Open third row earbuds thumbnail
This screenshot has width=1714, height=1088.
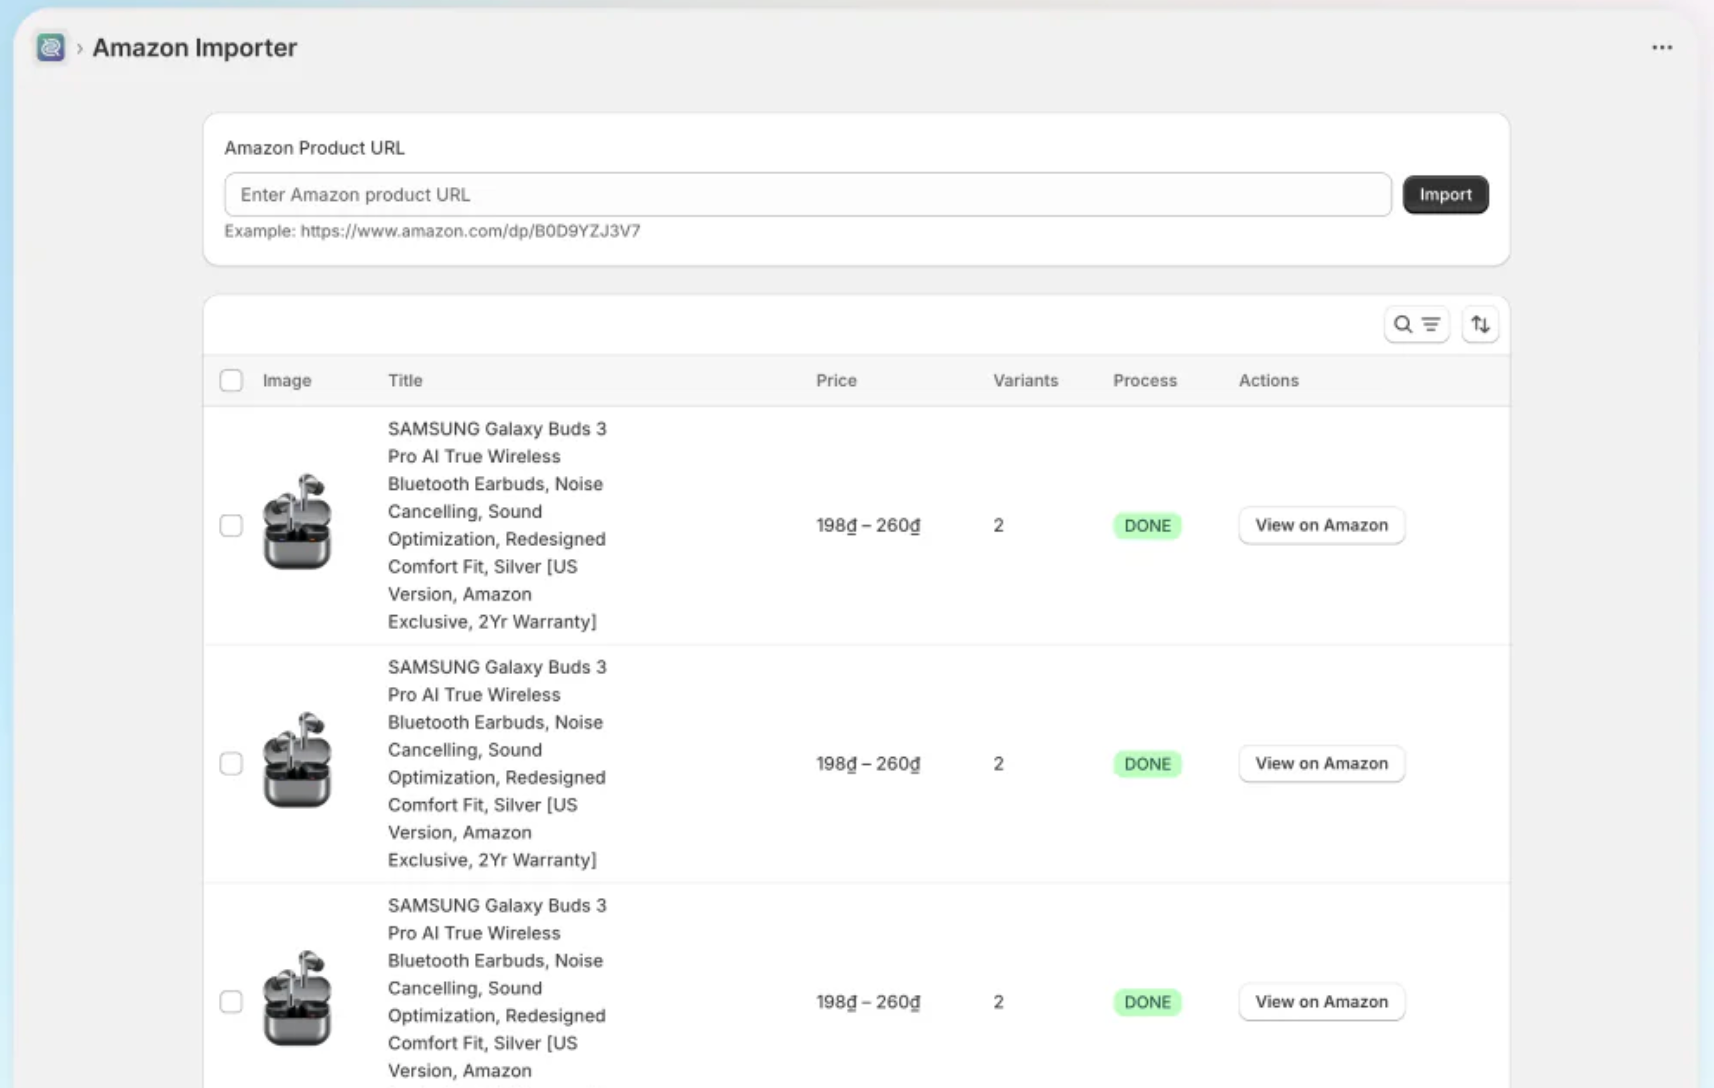297,998
